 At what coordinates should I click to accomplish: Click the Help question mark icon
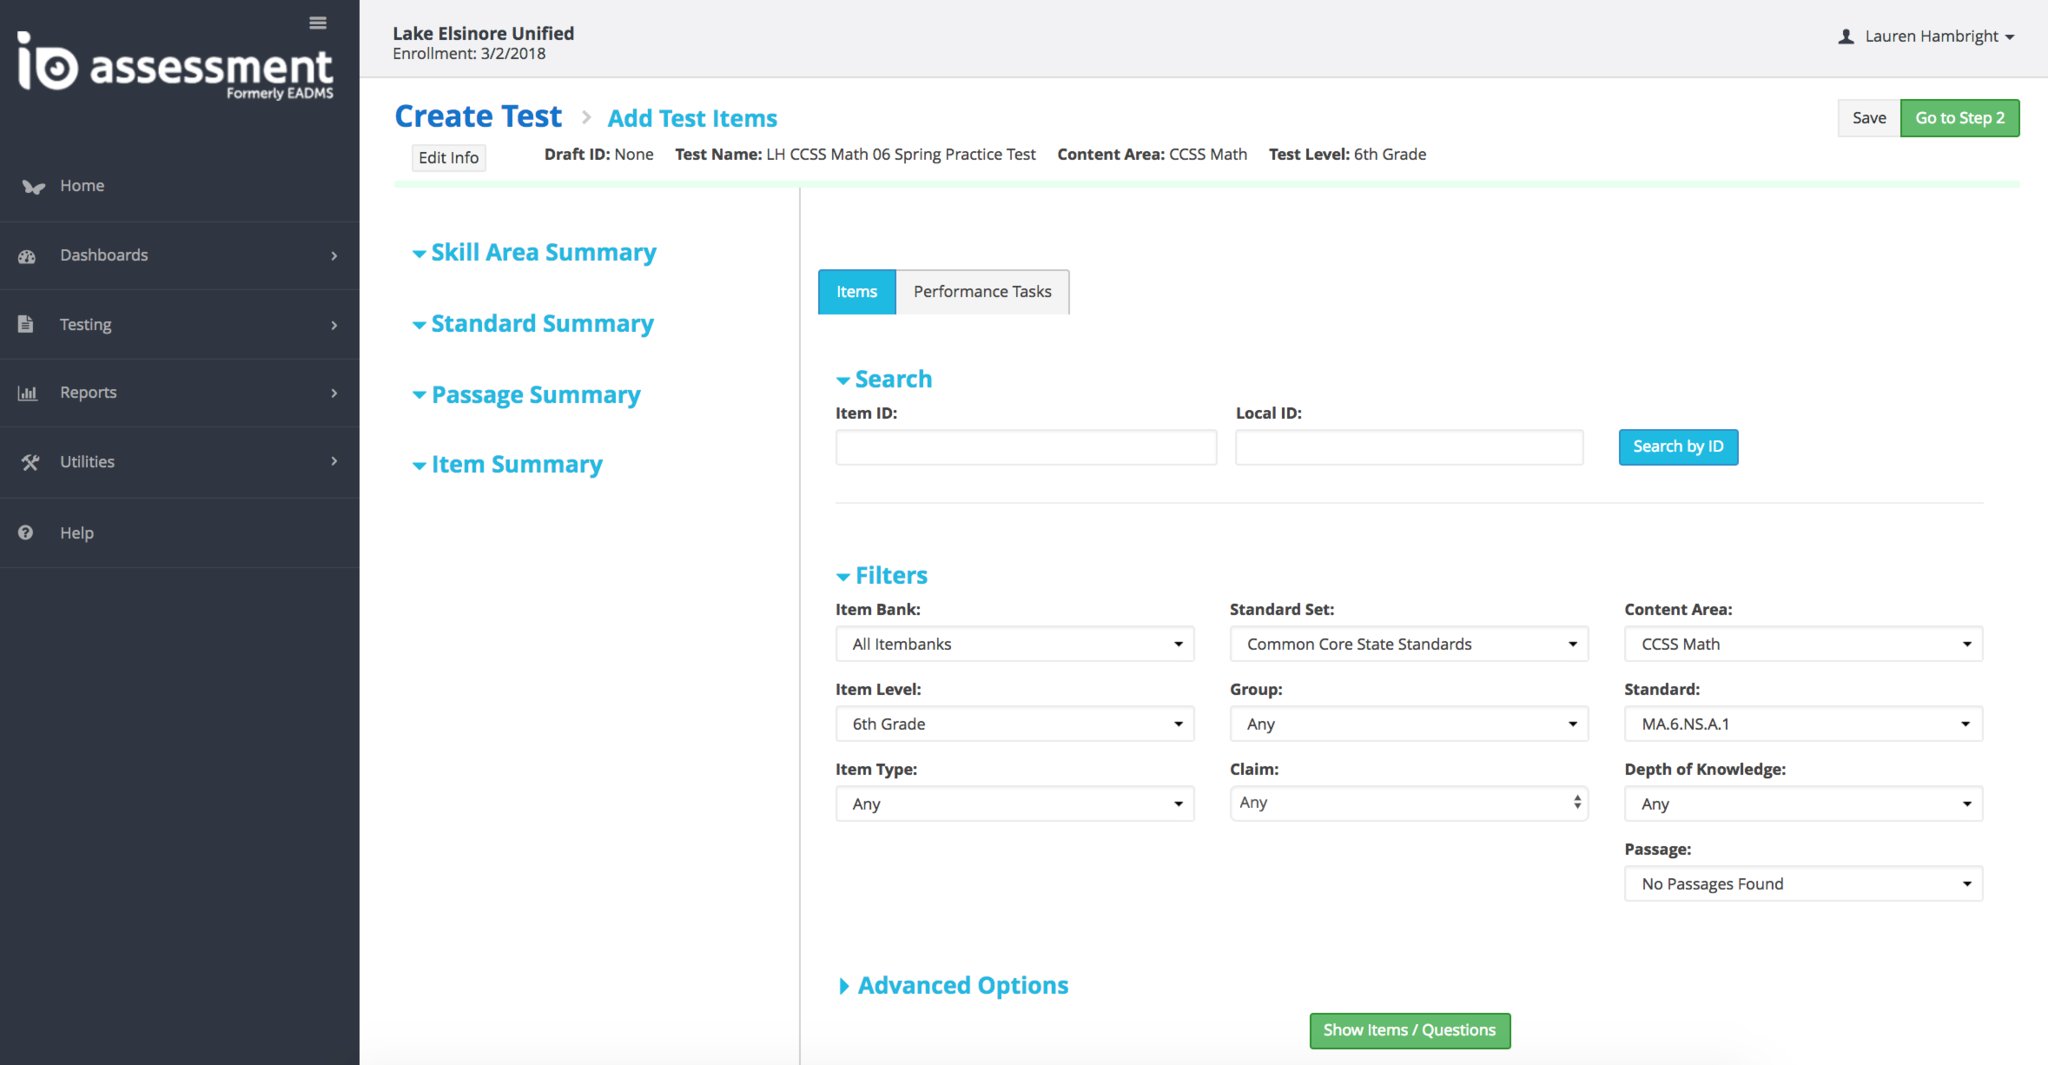tap(26, 533)
